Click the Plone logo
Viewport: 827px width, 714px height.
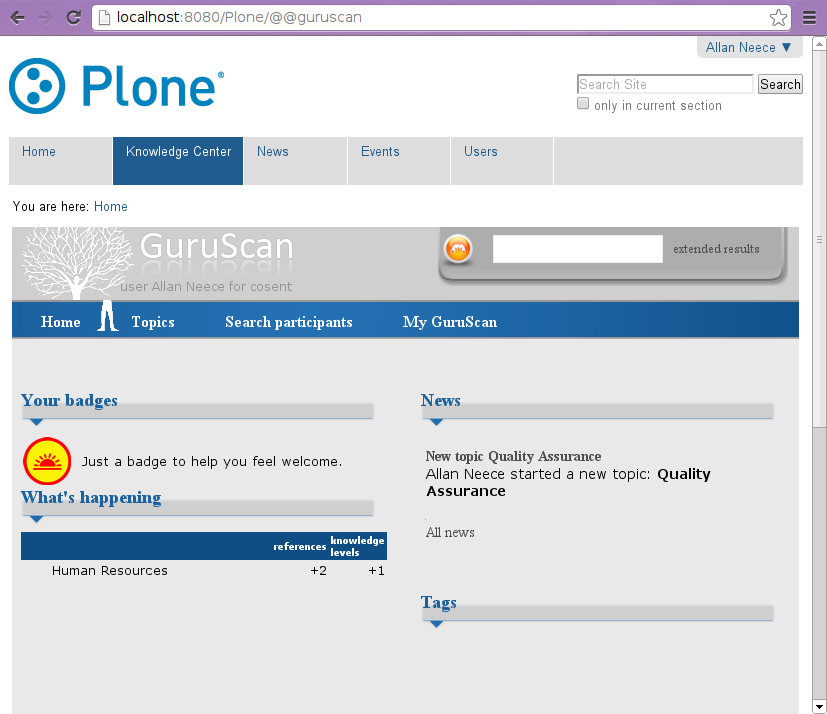[117, 86]
